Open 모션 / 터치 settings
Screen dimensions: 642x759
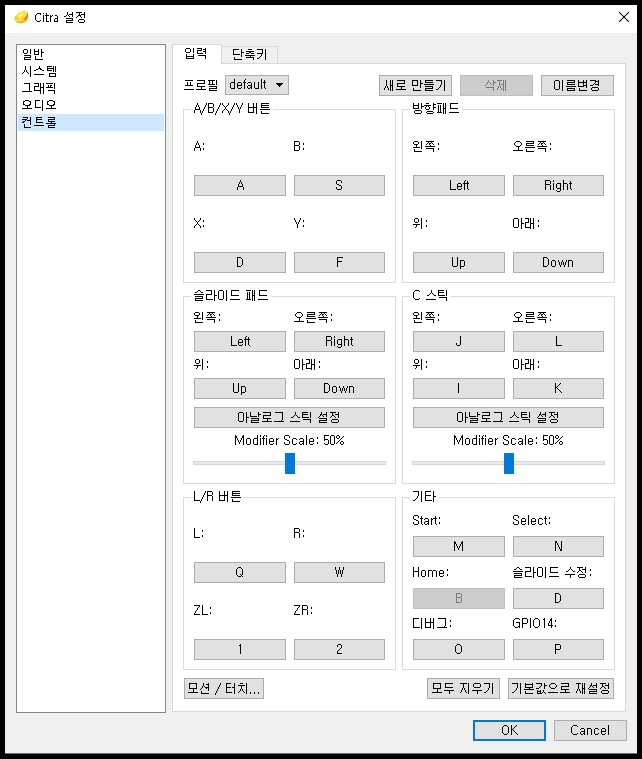[x=224, y=688]
